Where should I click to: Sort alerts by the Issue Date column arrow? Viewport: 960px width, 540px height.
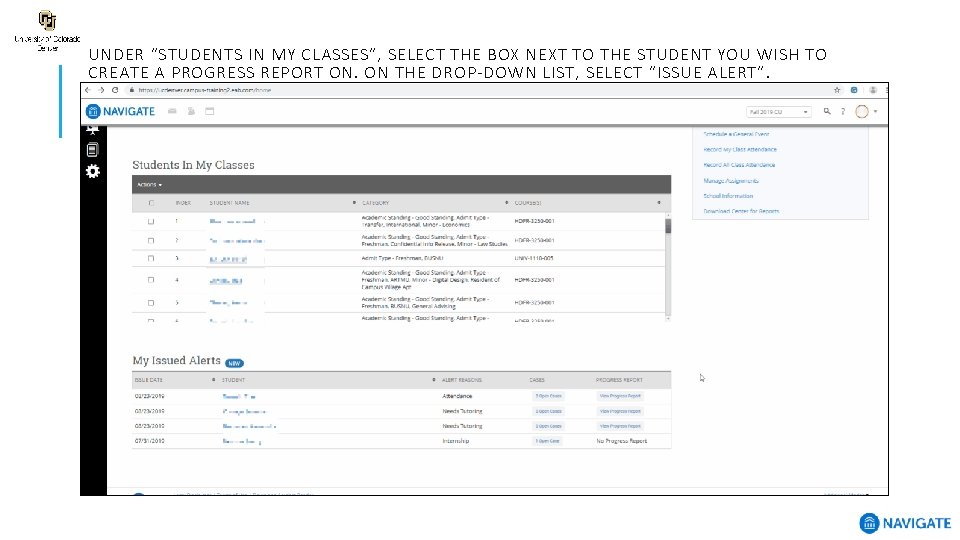(x=213, y=380)
